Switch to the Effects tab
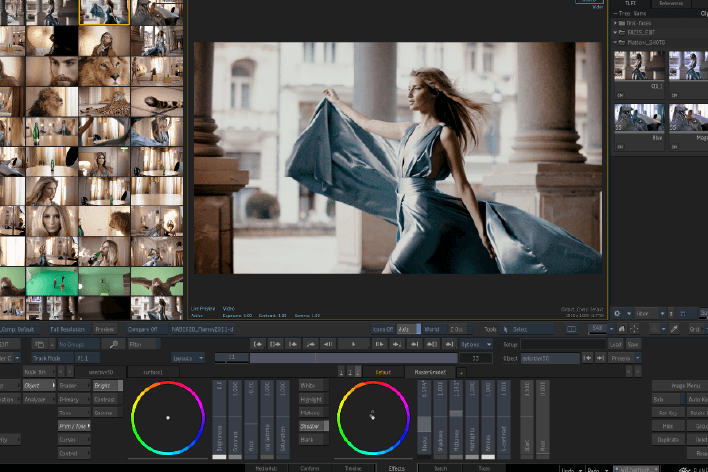This screenshot has height=472, width=708. (x=396, y=468)
